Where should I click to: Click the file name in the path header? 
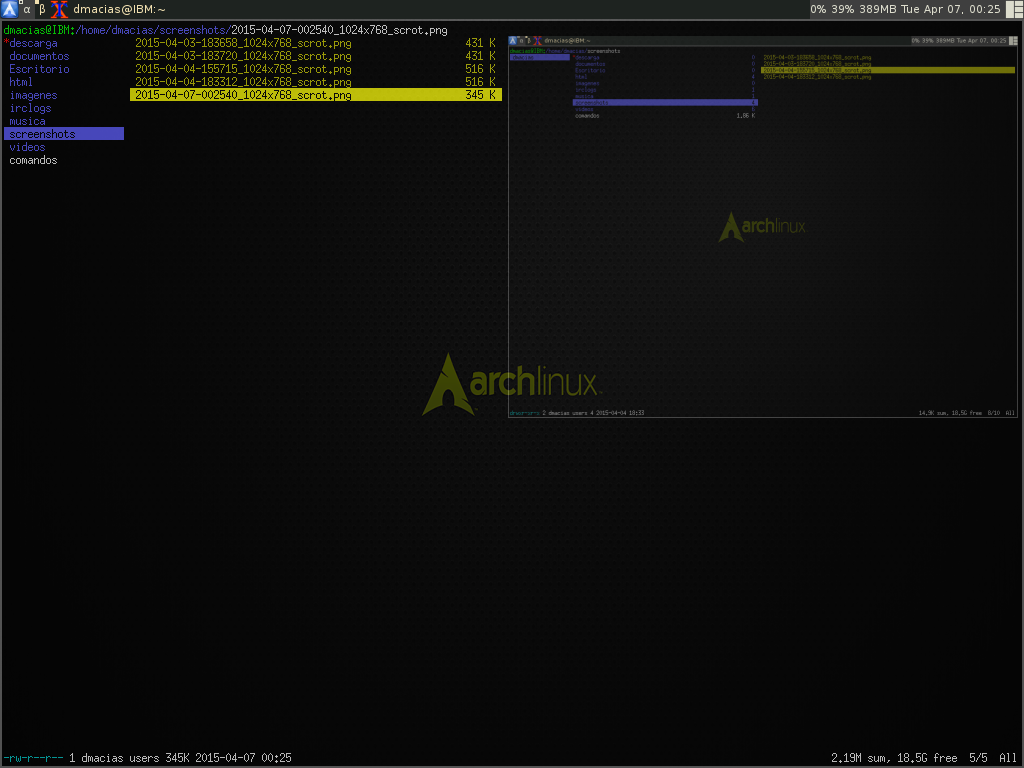tap(340, 30)
